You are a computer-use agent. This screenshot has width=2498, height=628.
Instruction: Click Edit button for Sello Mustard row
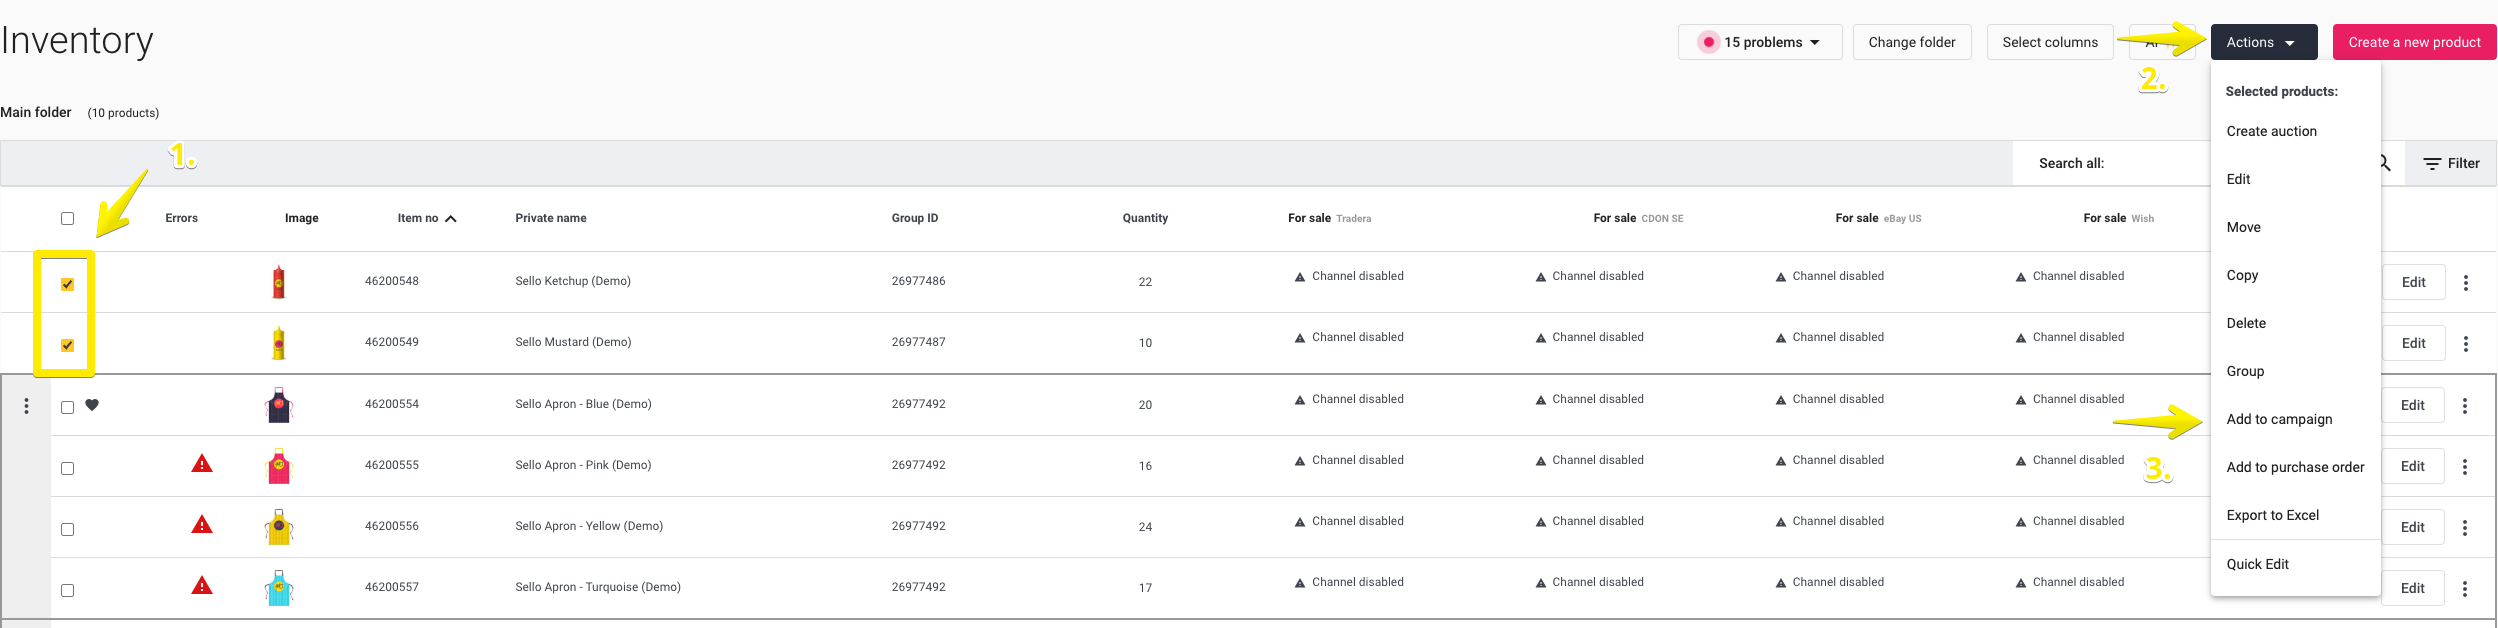[2413, 343]
